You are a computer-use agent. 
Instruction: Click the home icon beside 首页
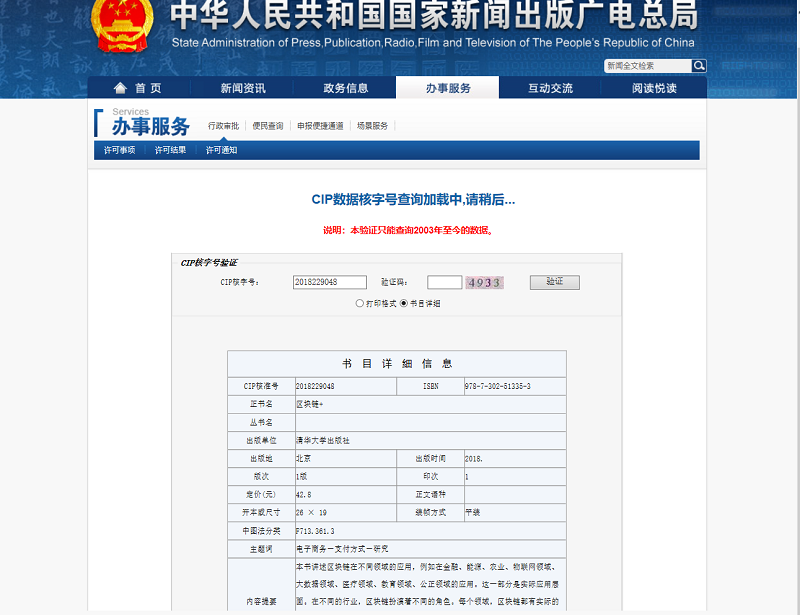coord(120,88)
